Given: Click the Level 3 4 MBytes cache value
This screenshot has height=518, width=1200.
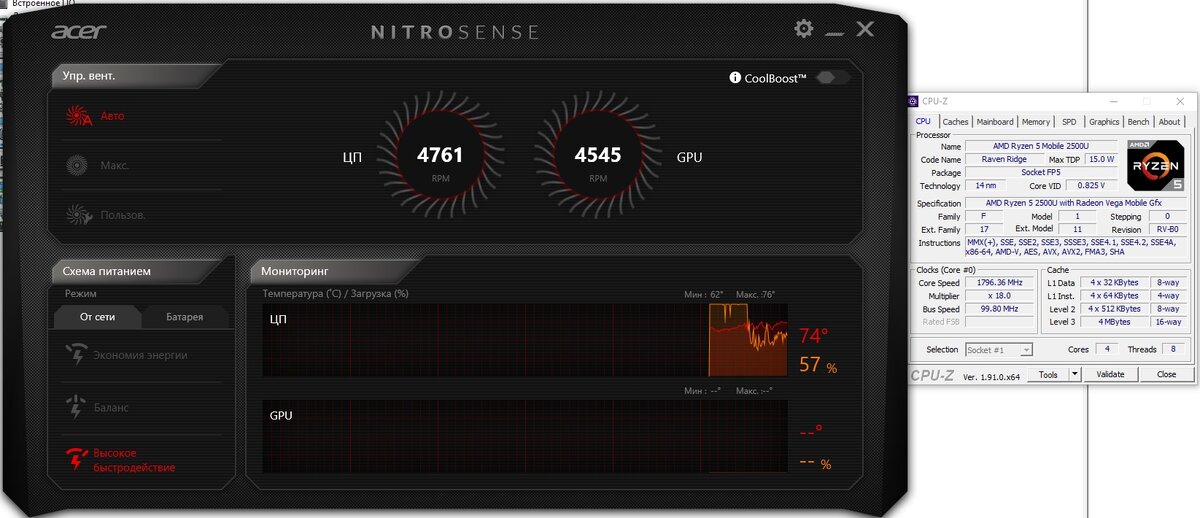Looking at the screenshot, I should coord(1112,322).
